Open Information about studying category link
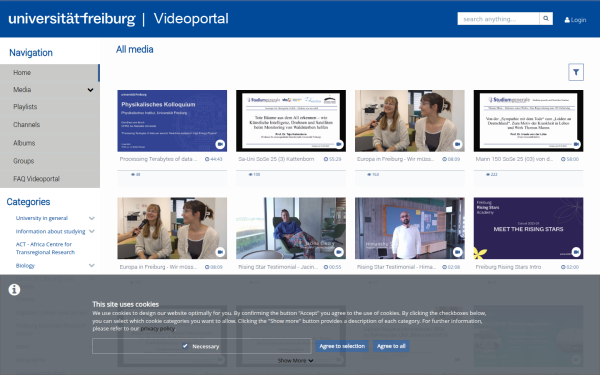Viewport: 600px width, 375px height. (51, 232)
